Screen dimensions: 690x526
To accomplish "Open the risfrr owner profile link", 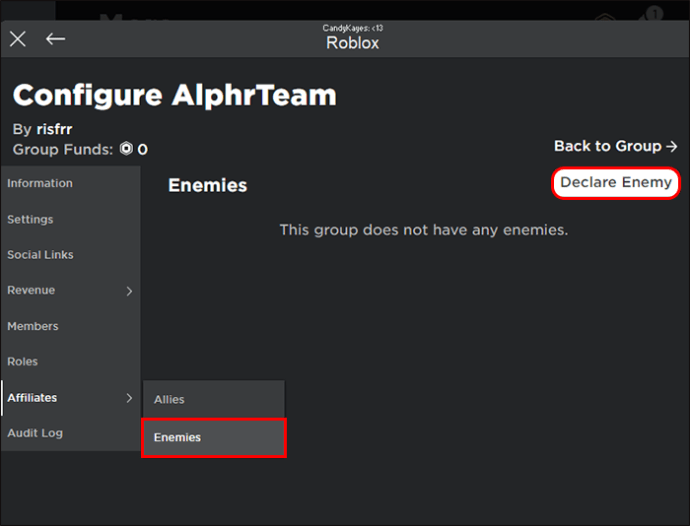I will pyautogui.click(x=54, y=129).
